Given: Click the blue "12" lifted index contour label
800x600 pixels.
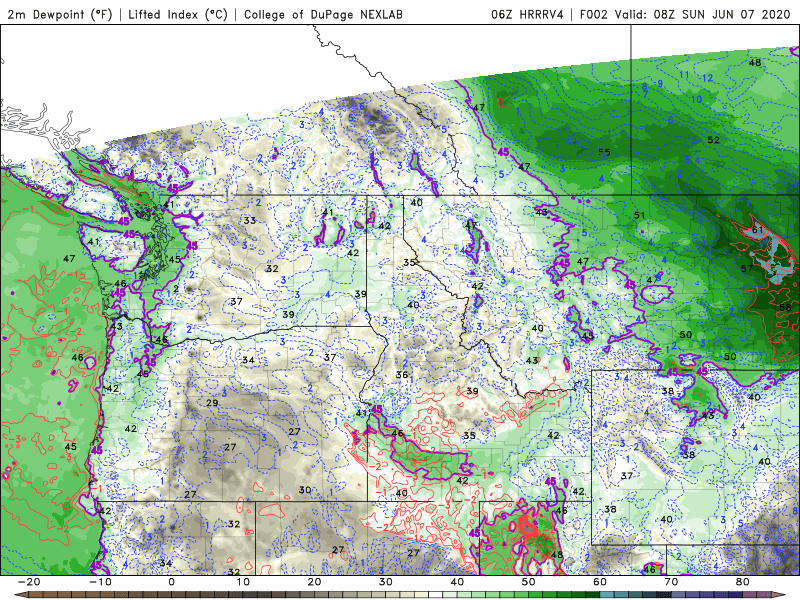Looking at the screenshot, I should 707,78.
